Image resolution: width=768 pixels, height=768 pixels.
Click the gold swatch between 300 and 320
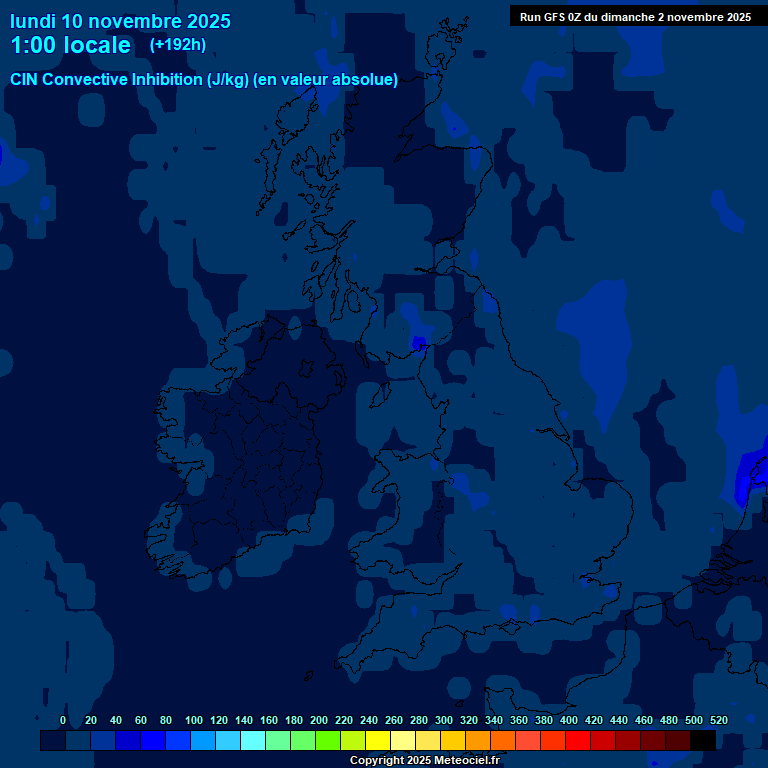point(453,740)
